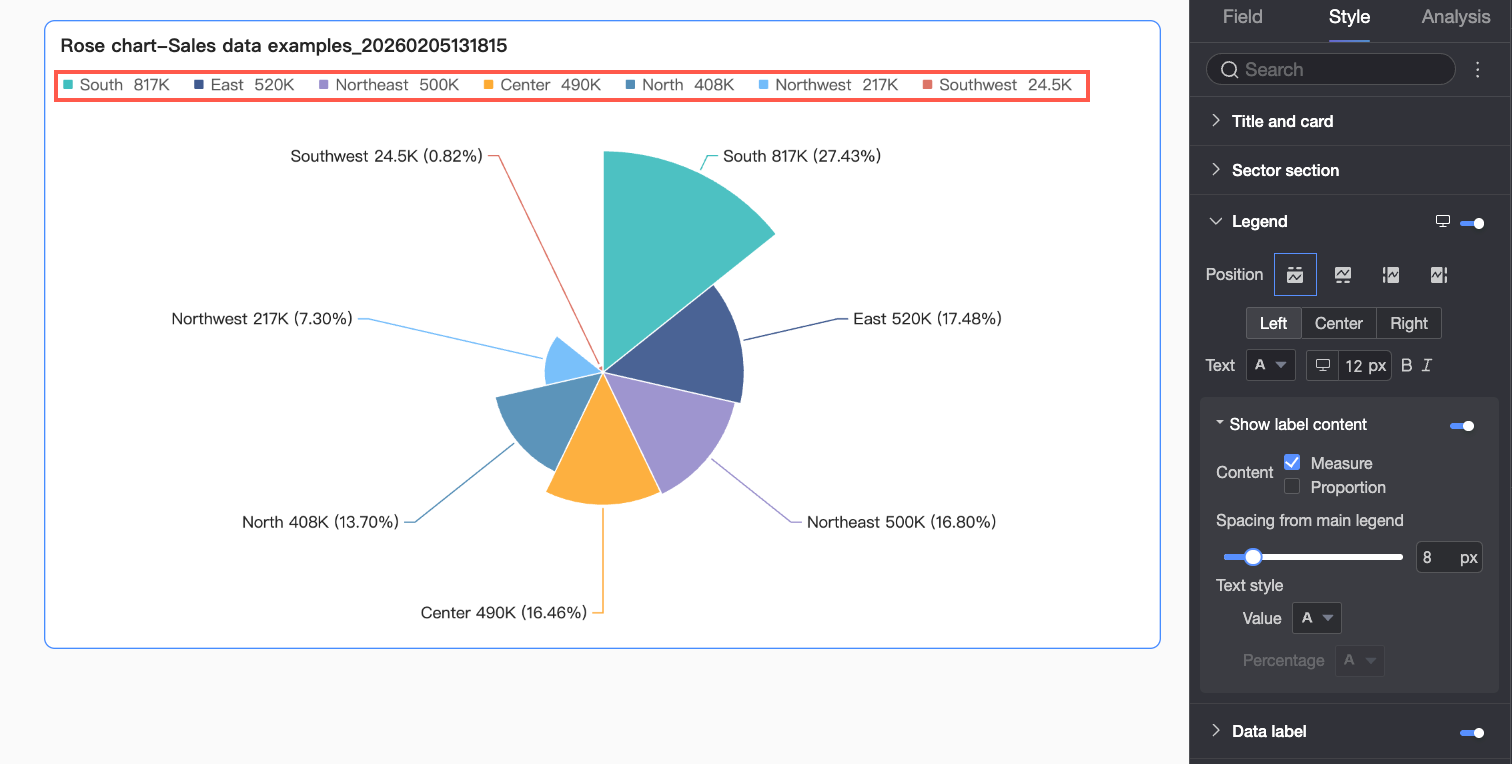Switch to the Field tab
1512x764 pixels.
(1242, 17)
